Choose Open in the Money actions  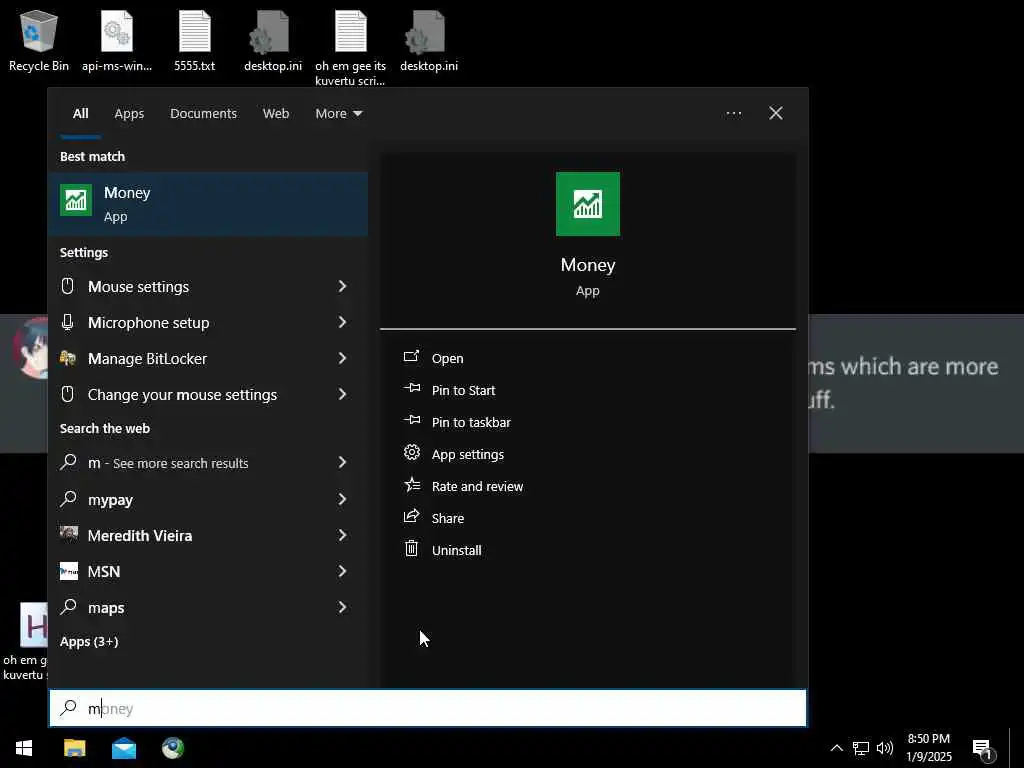(447, 359)
